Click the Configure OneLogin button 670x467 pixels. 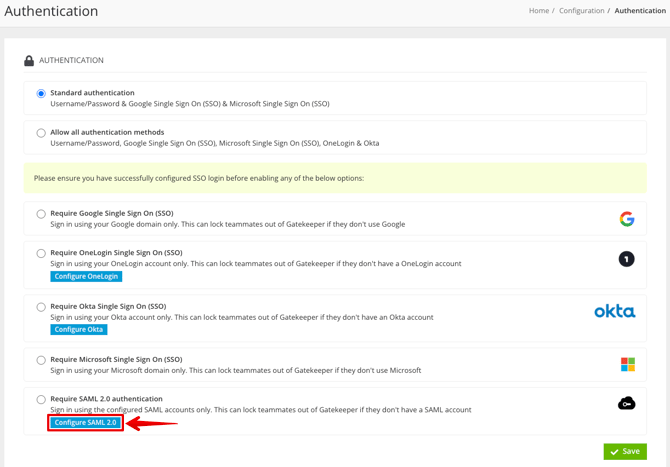point(86,276)
